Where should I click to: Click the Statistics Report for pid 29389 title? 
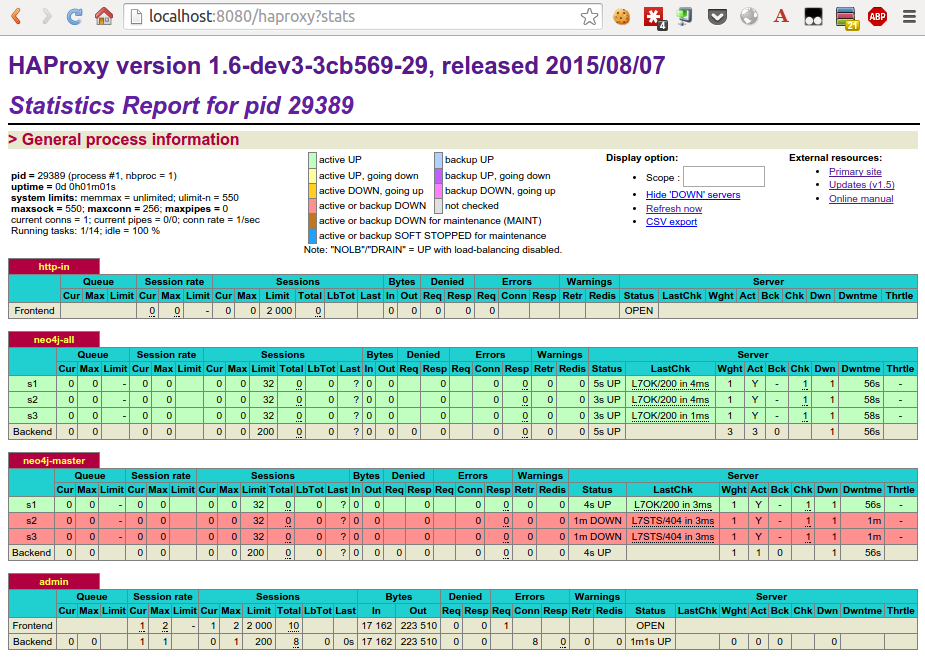coord(181,106)
